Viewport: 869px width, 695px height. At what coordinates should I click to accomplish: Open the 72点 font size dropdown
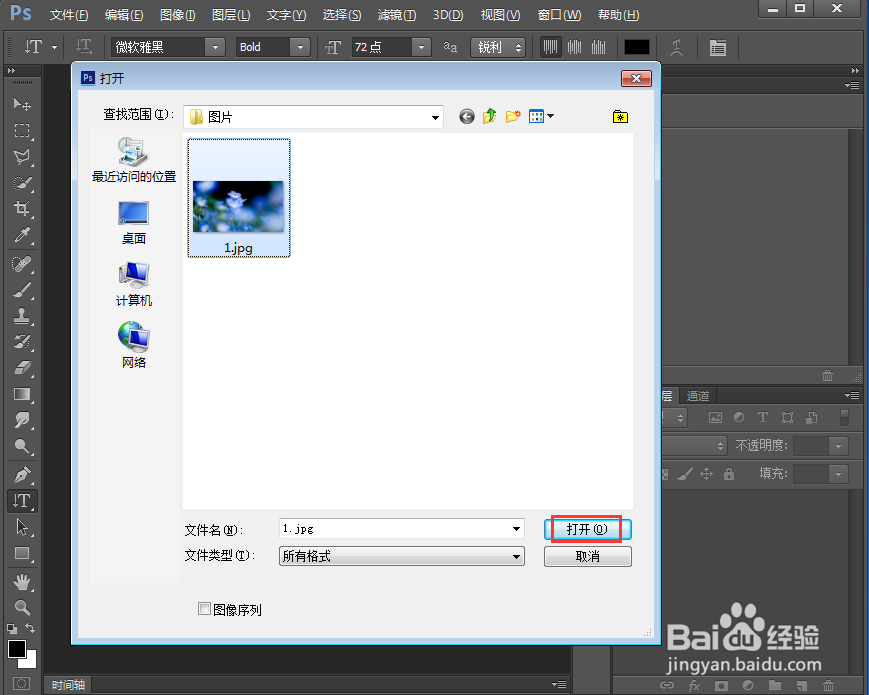coord(421,48)
